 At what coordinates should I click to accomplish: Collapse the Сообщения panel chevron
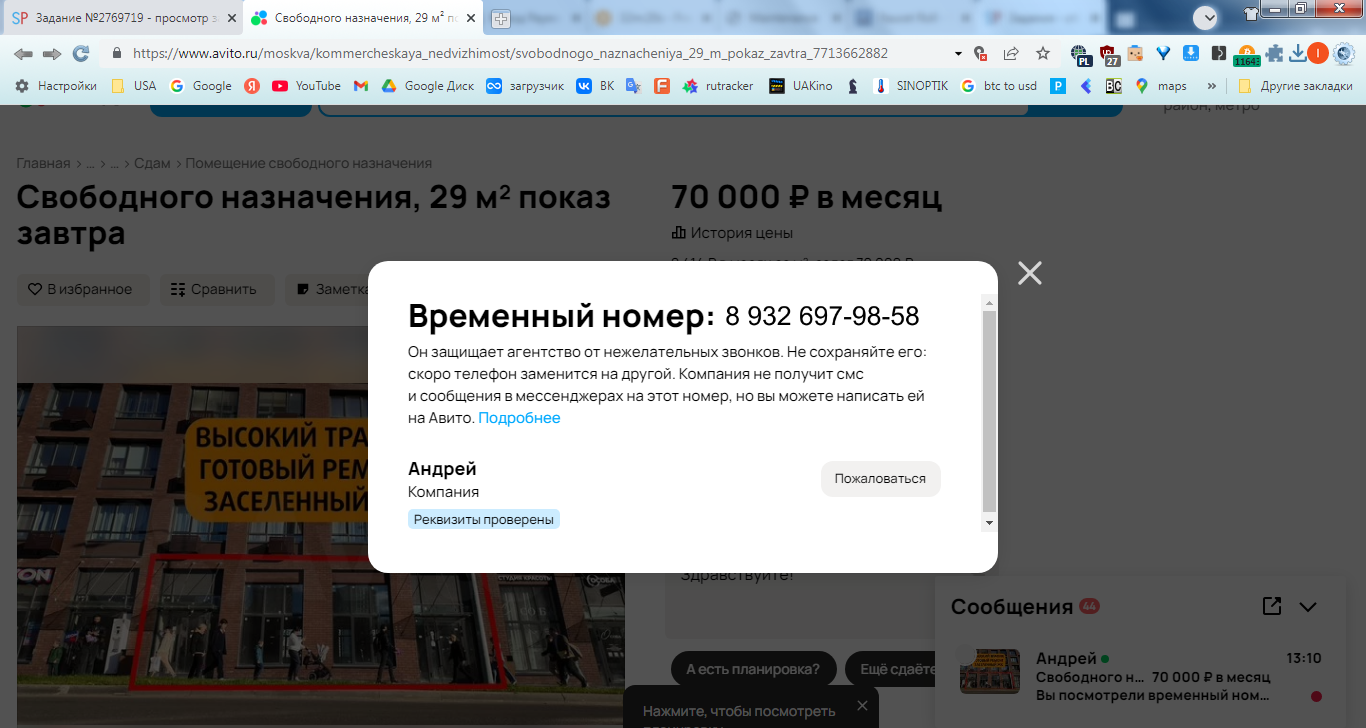click(1308, 606)
